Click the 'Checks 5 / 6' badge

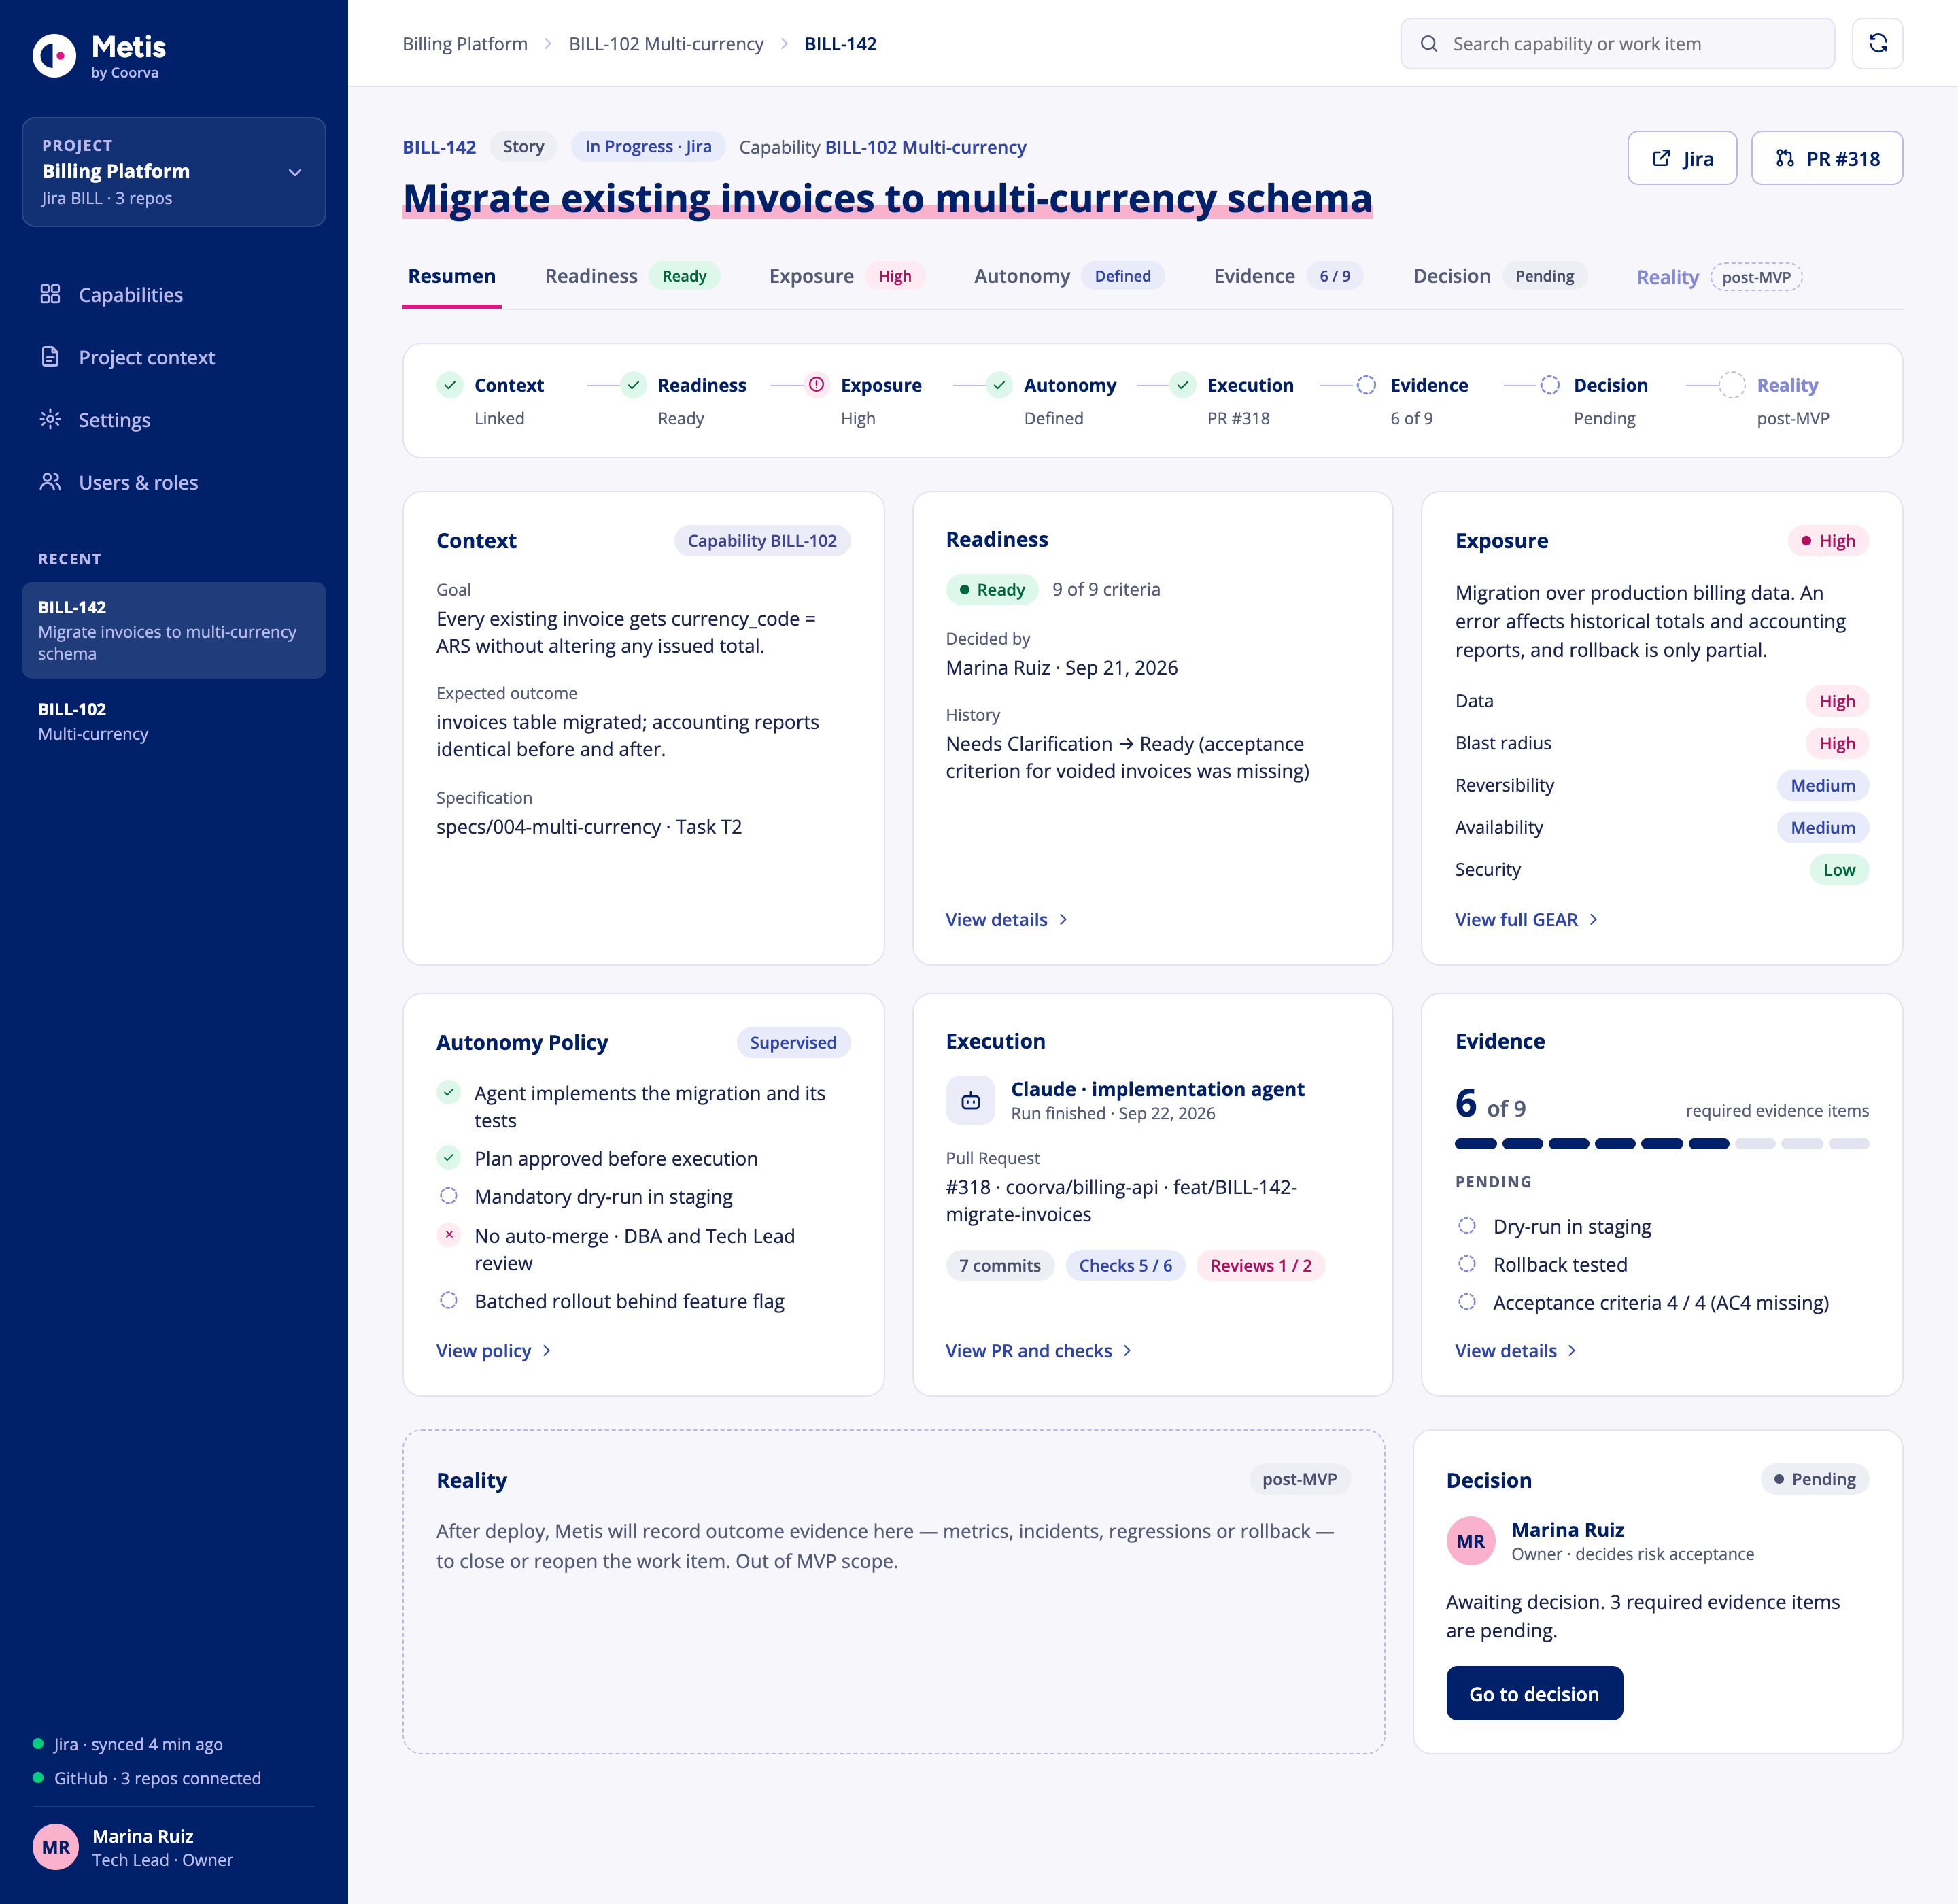coord(1125,1265)
